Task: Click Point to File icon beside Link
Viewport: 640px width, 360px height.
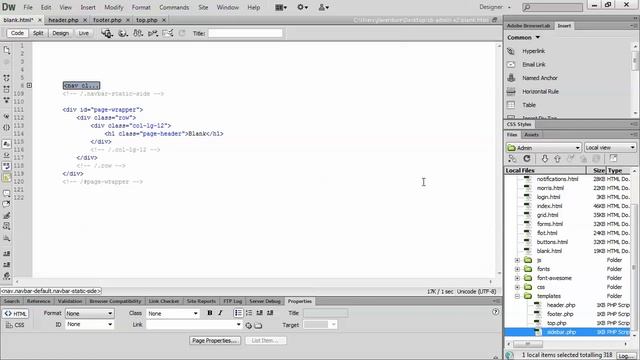Action: pos(249,325)
